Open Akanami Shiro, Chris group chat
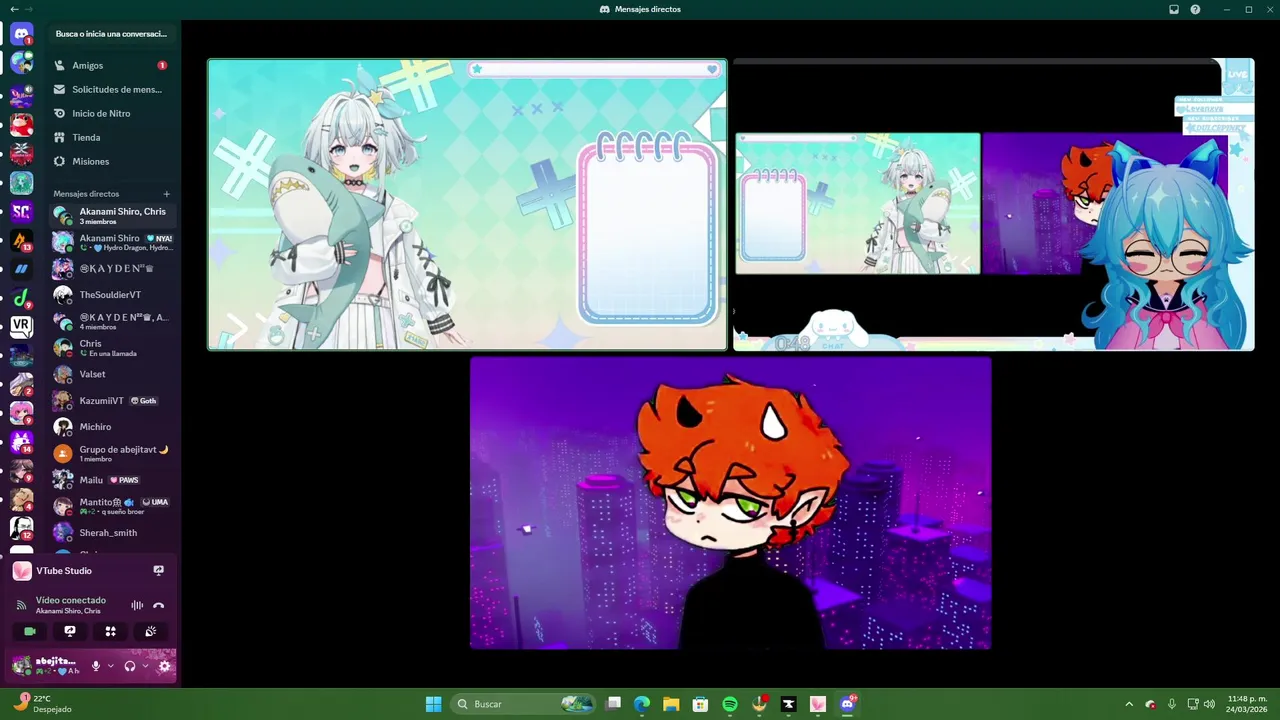This screenshot has height=720, width=1280. click(112, 216)
